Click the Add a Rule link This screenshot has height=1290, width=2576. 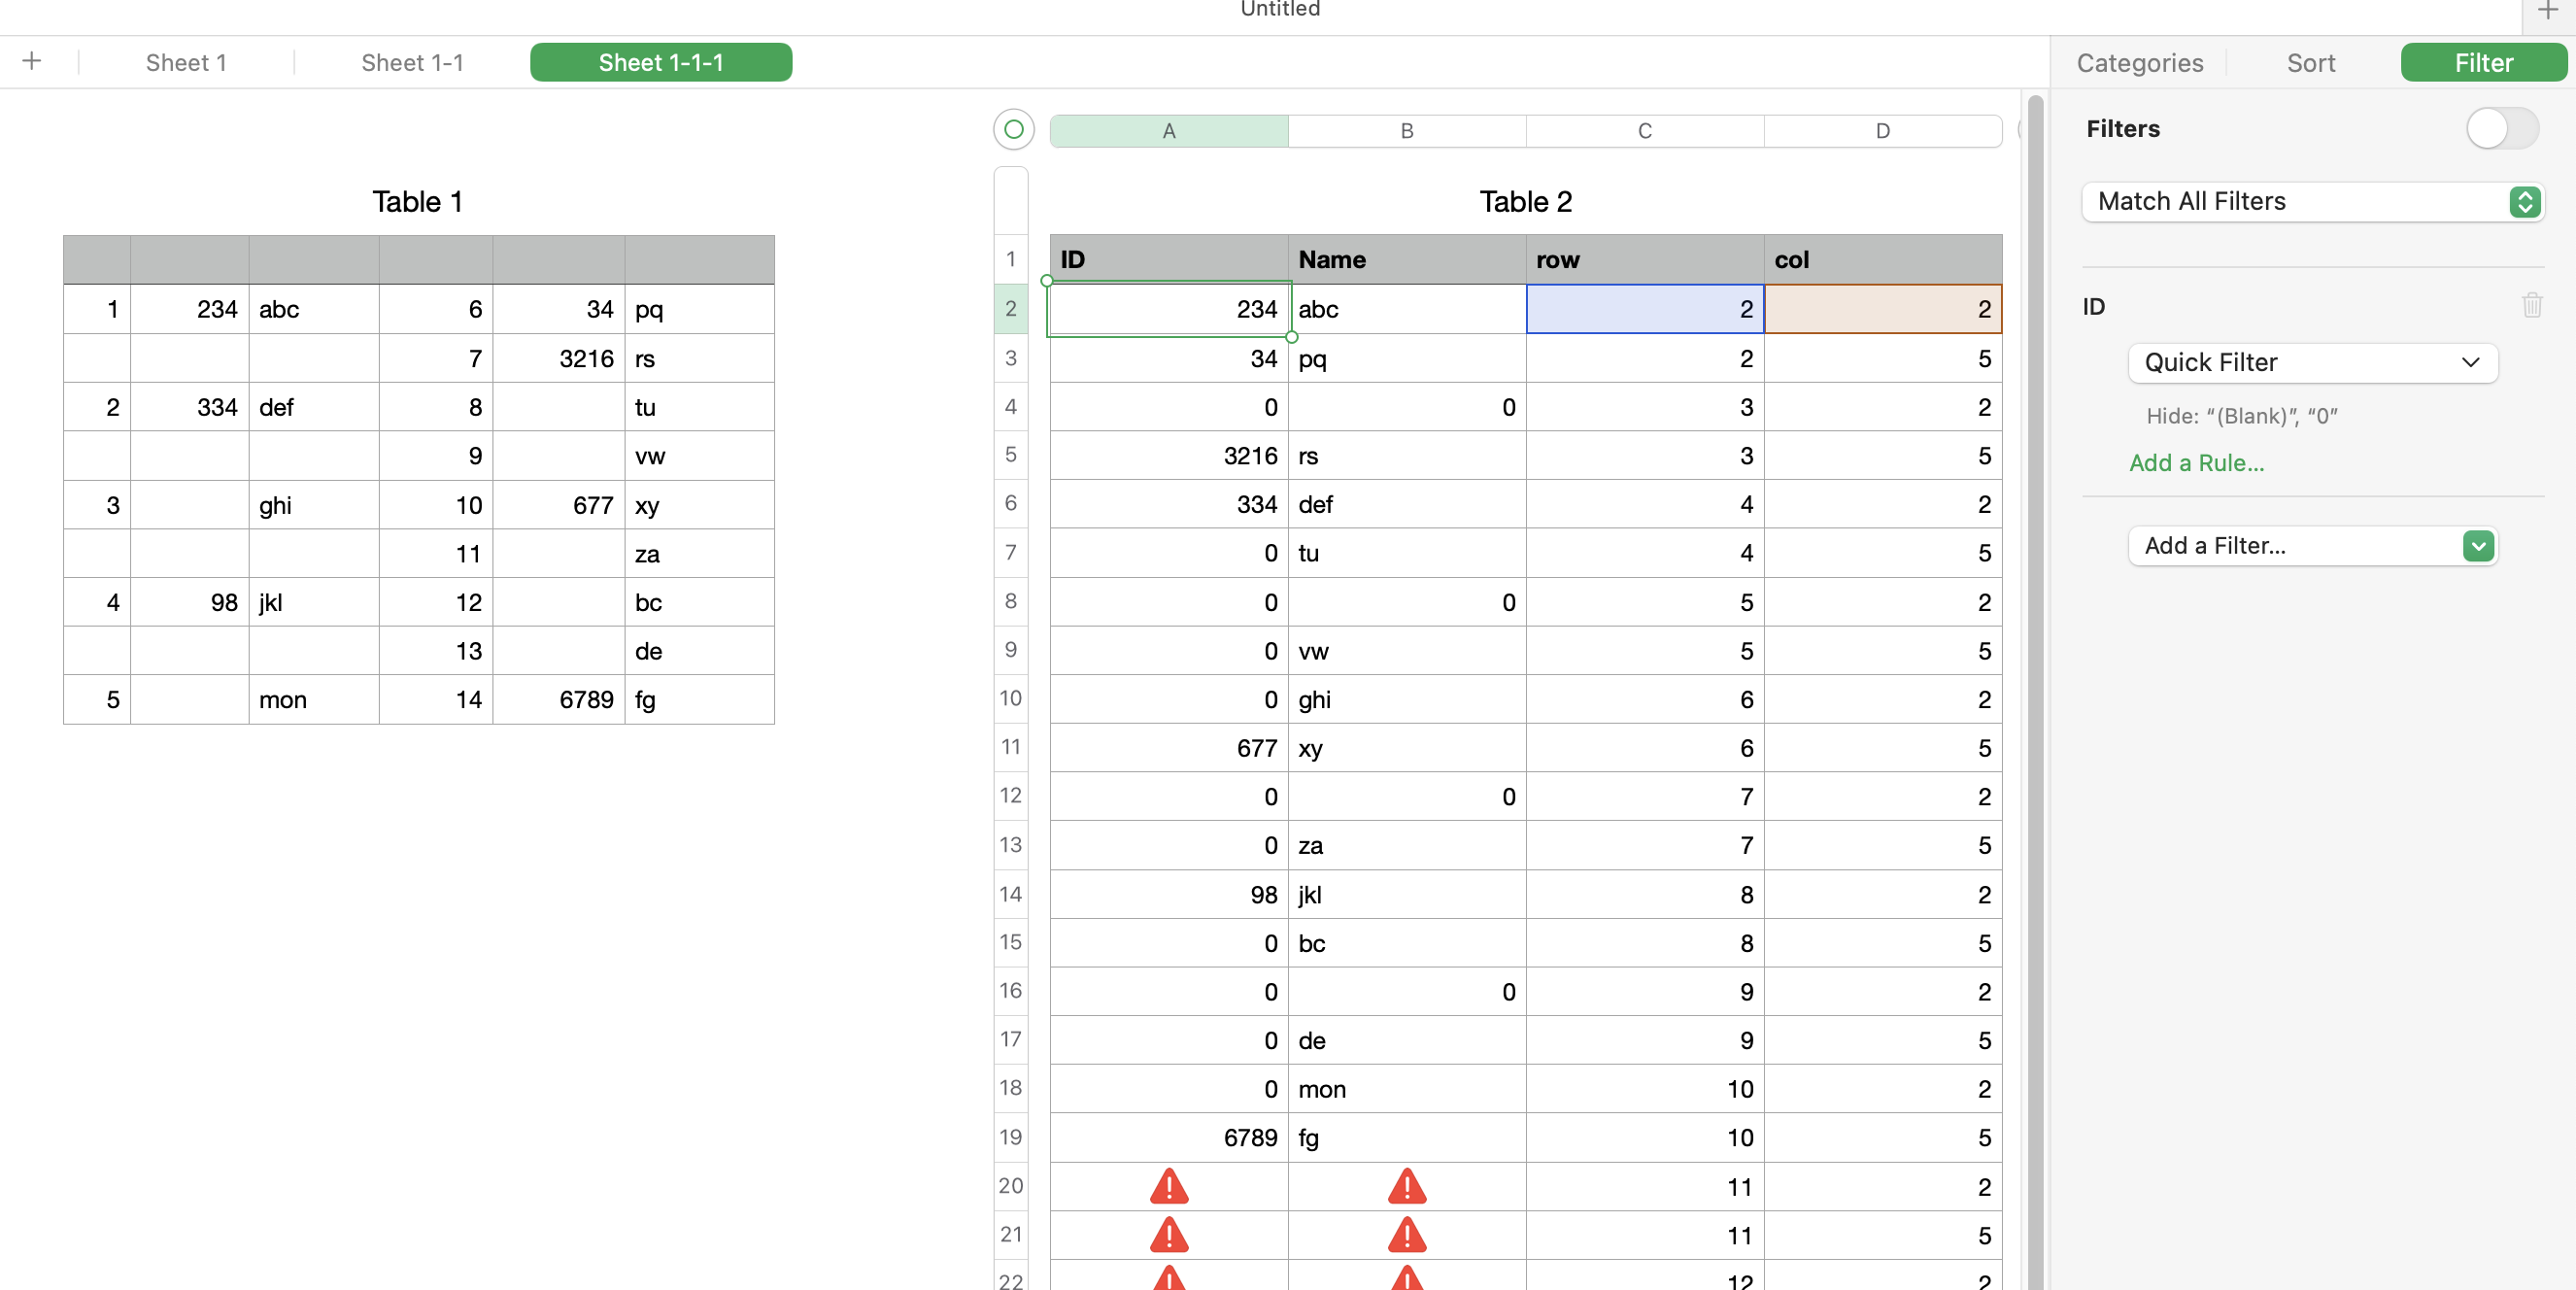(2195, 463)
